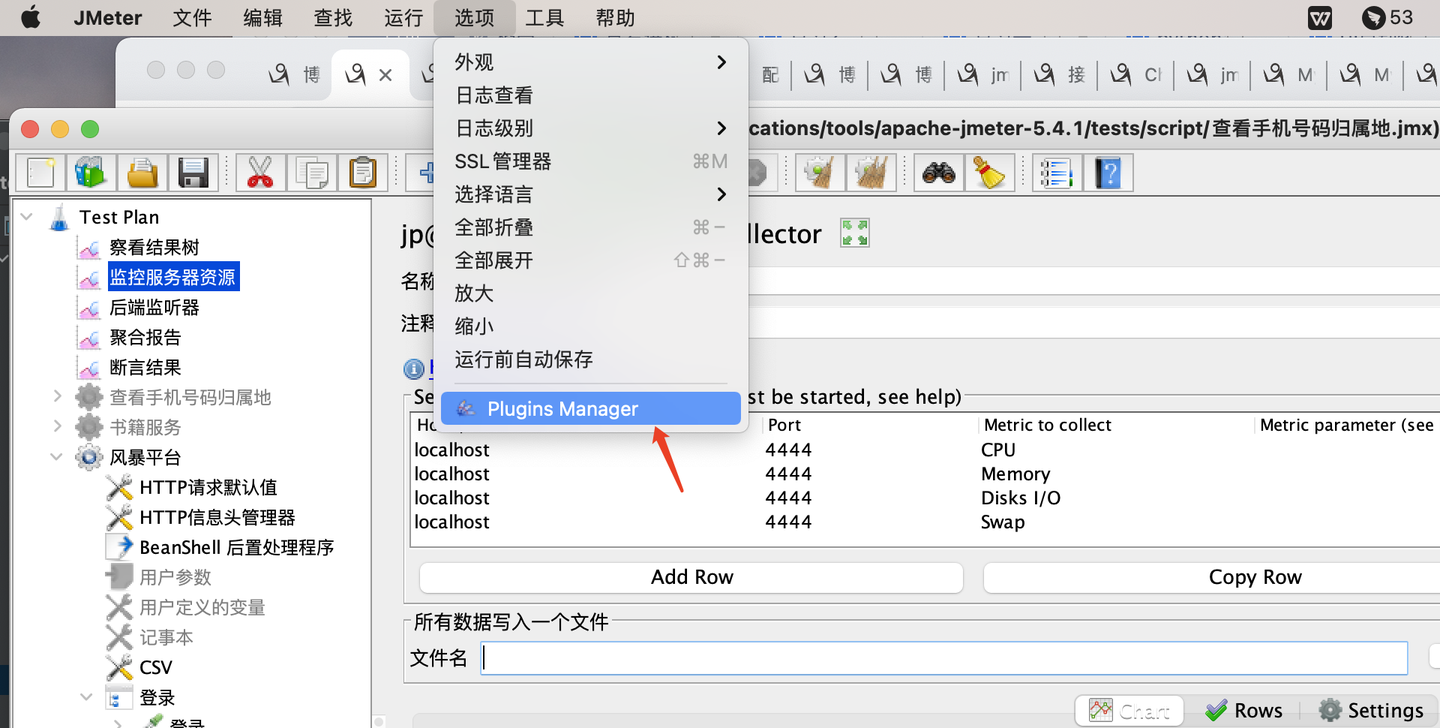Open search with the binoculars icon

tap(938, 172)
